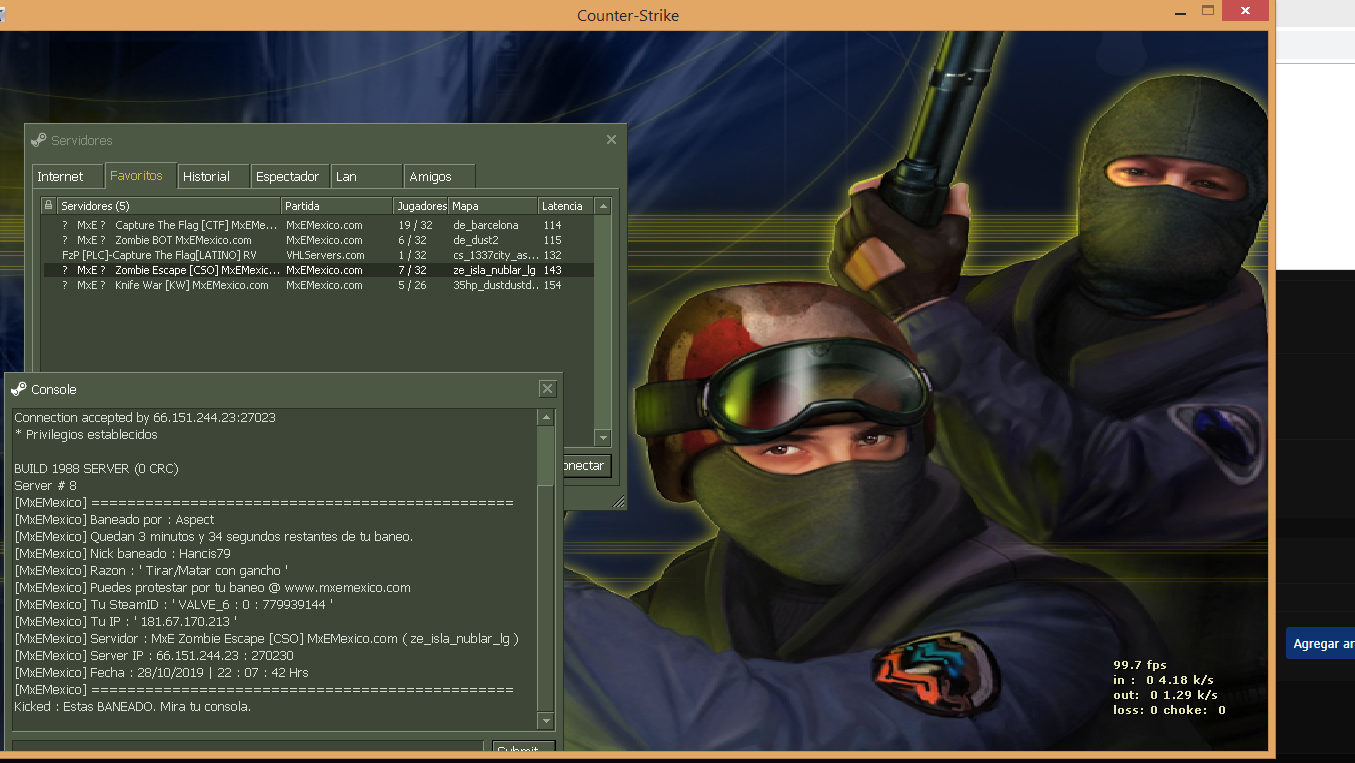
Task: Click the ze_isla_nublar_lg map cell
Action: click(494, 270)
